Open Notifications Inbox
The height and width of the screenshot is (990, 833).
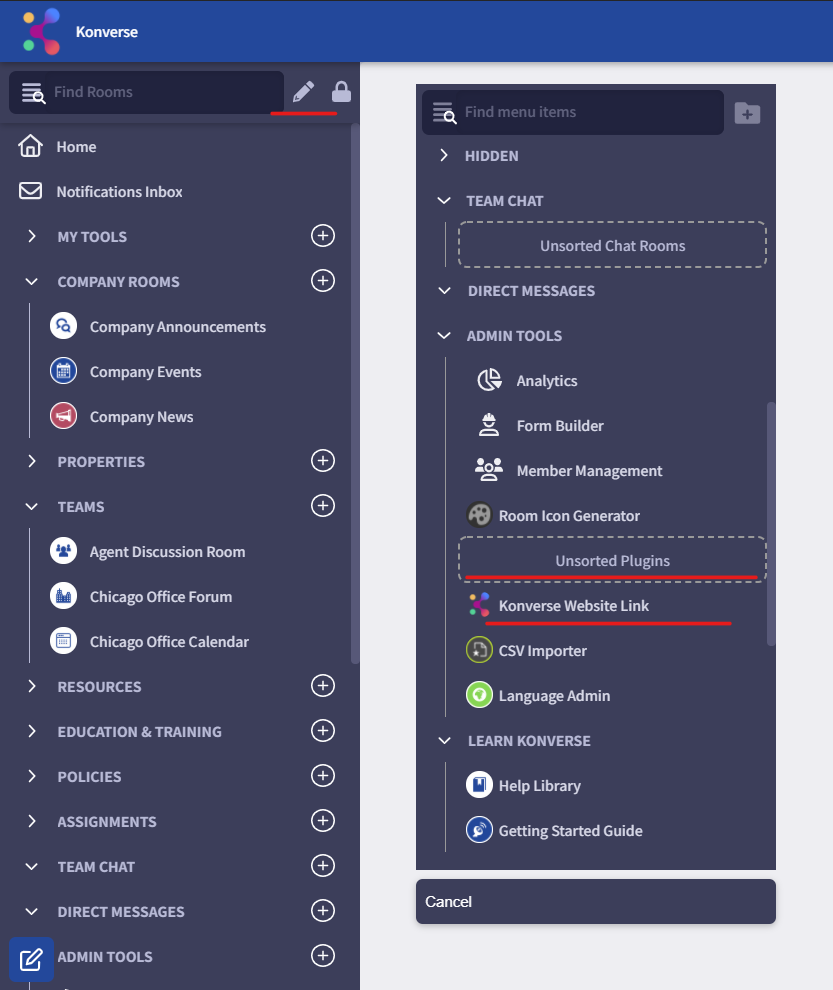click(x=119, y=191)
